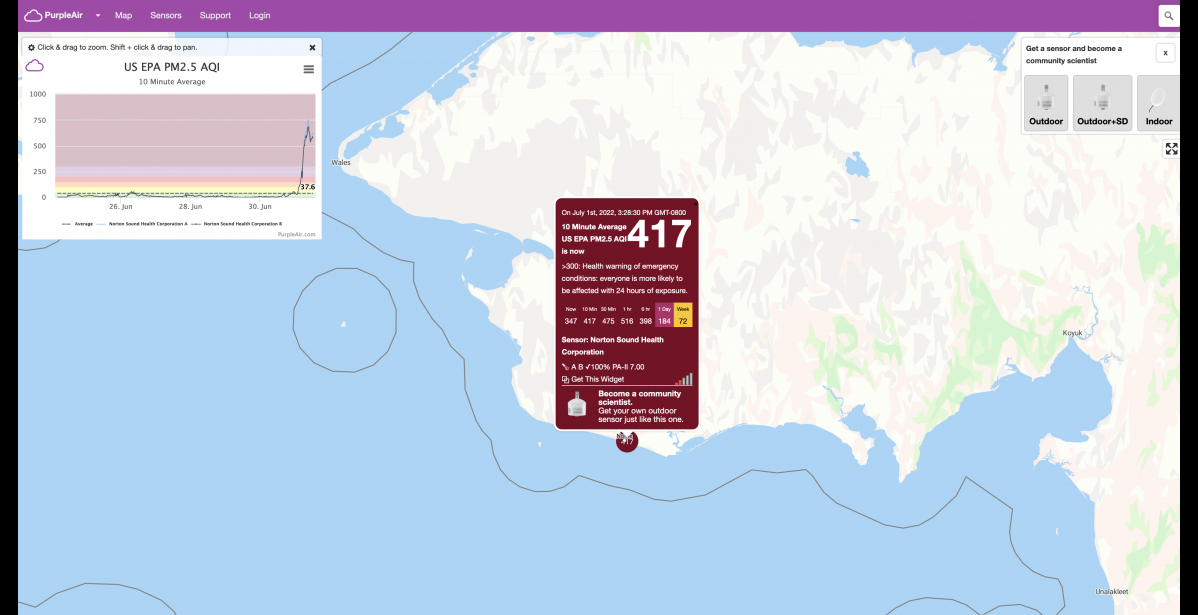Click the signal strength bars icon

(684, 379)
